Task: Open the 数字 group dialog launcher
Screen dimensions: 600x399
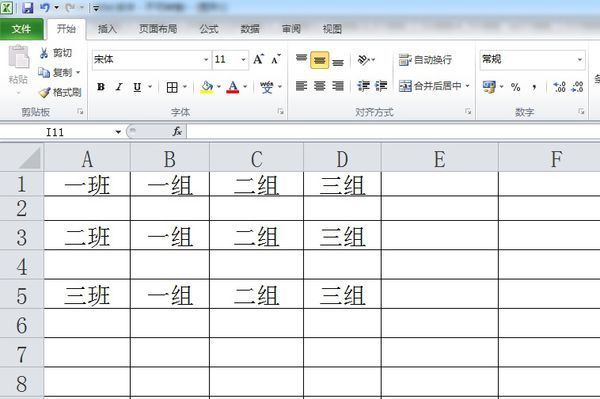Action: [x=581, y=112]
